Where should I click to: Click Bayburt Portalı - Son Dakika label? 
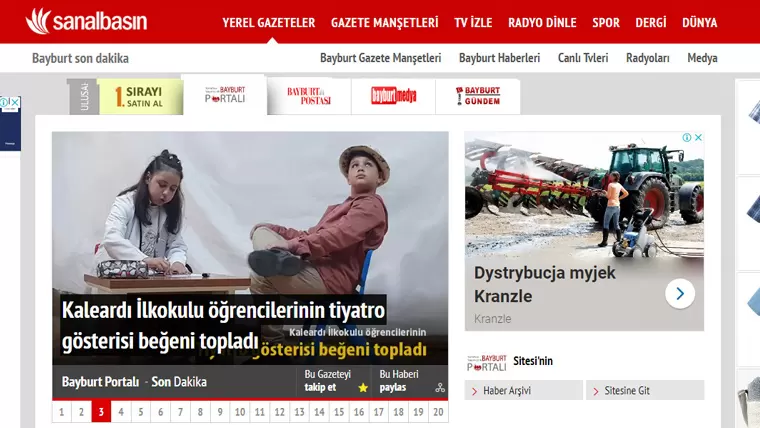[134, 382]
